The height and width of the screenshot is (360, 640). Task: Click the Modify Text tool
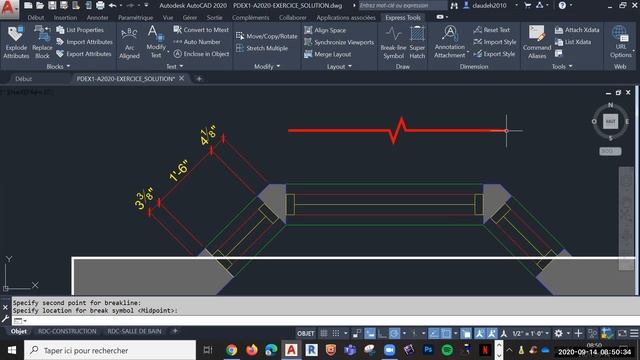coord(156,42)
